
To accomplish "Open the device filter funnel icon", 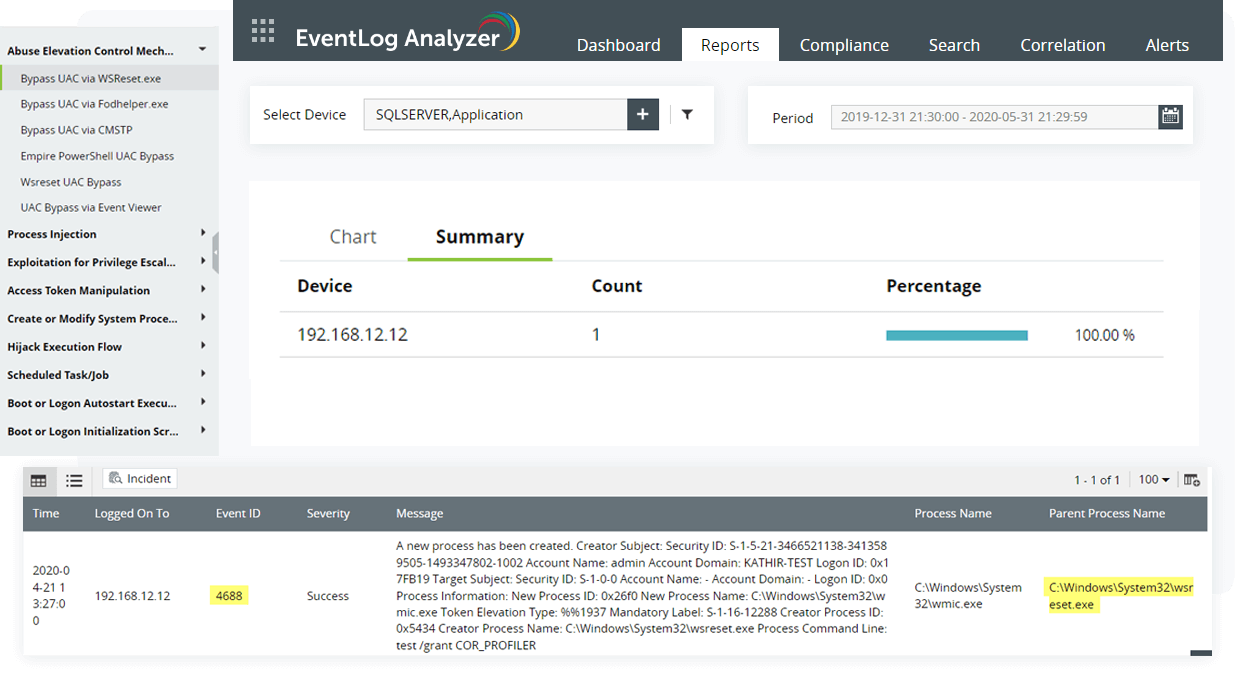I will 687,114.
